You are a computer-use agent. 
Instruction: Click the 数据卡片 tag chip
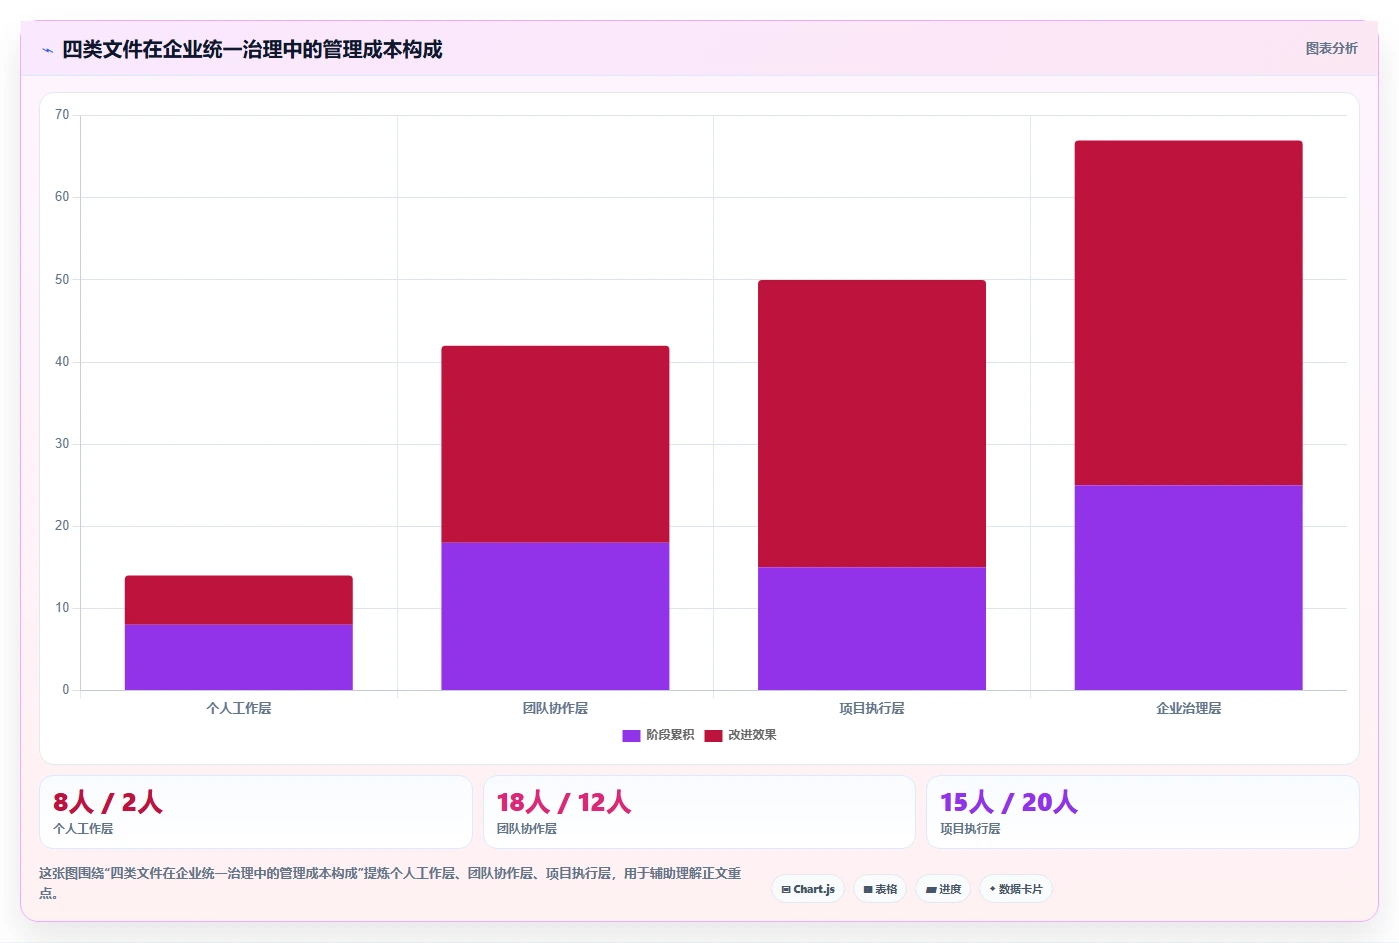1015,889
